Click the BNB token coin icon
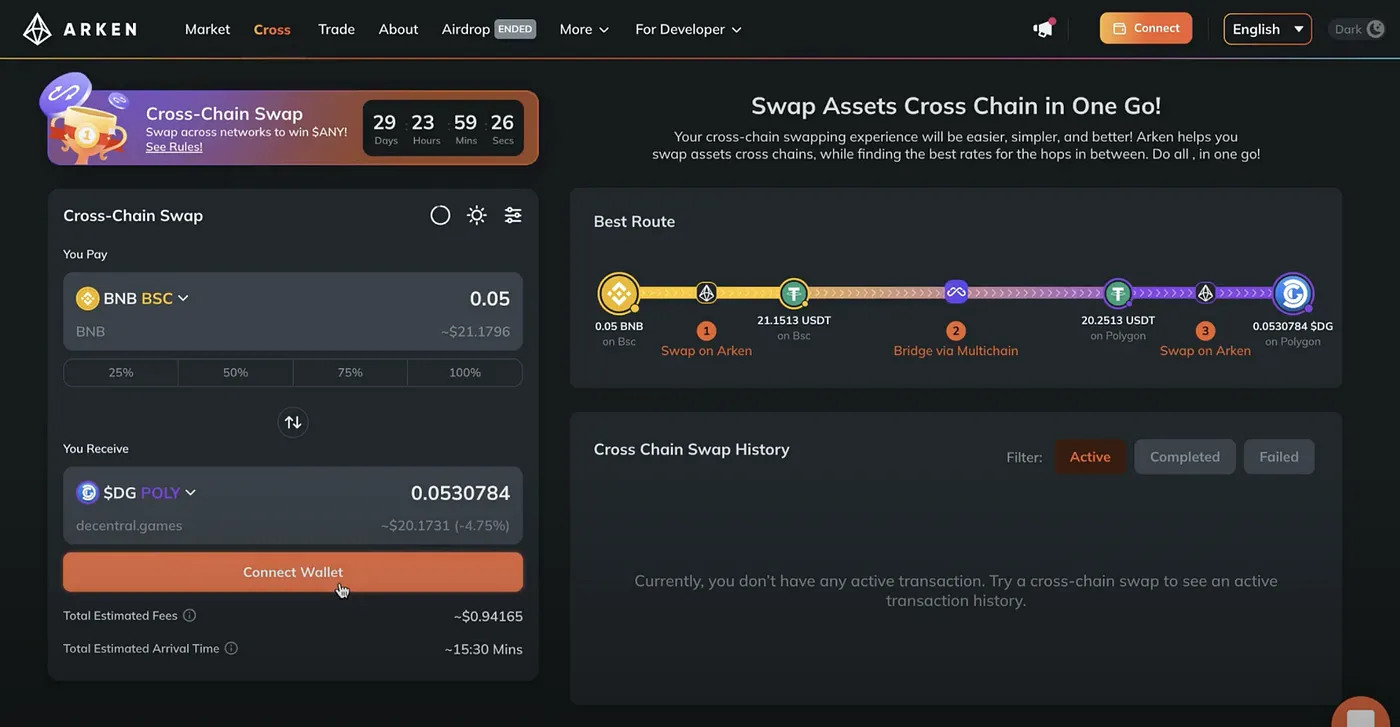The image size is (1400, 727). [88, 298]
